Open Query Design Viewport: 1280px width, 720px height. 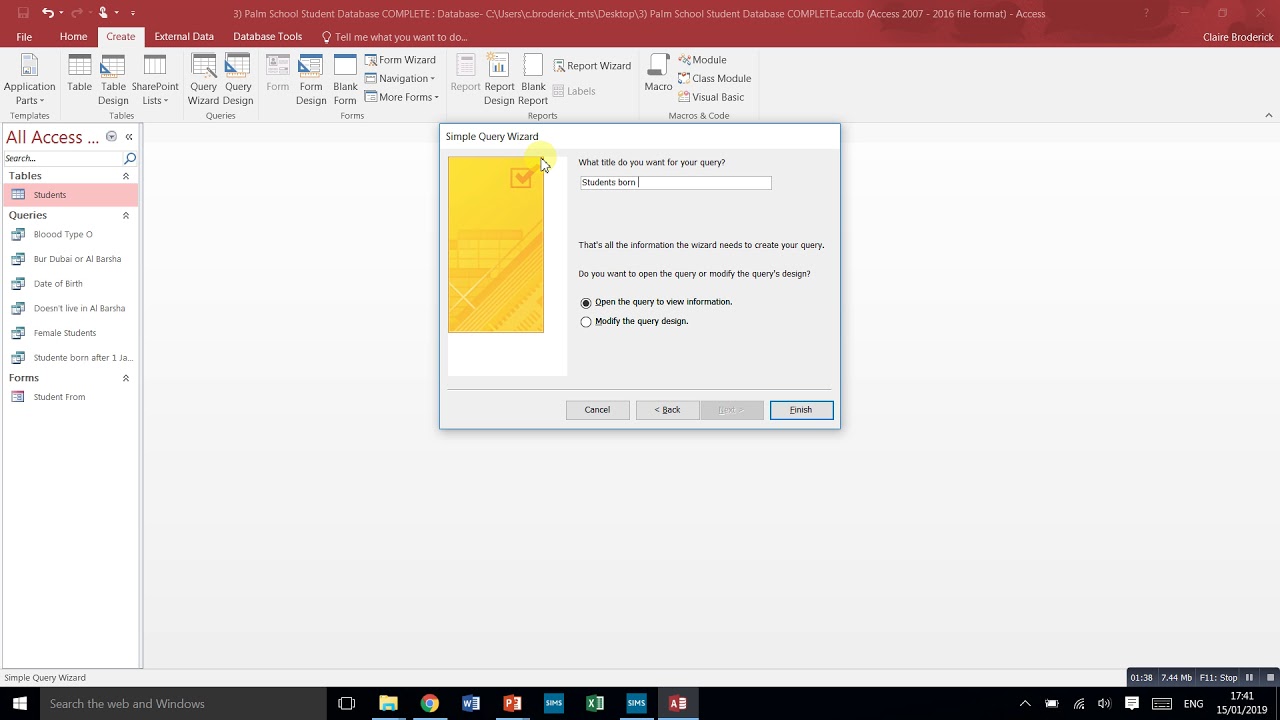pyautogui.click(x=238, y=79)
